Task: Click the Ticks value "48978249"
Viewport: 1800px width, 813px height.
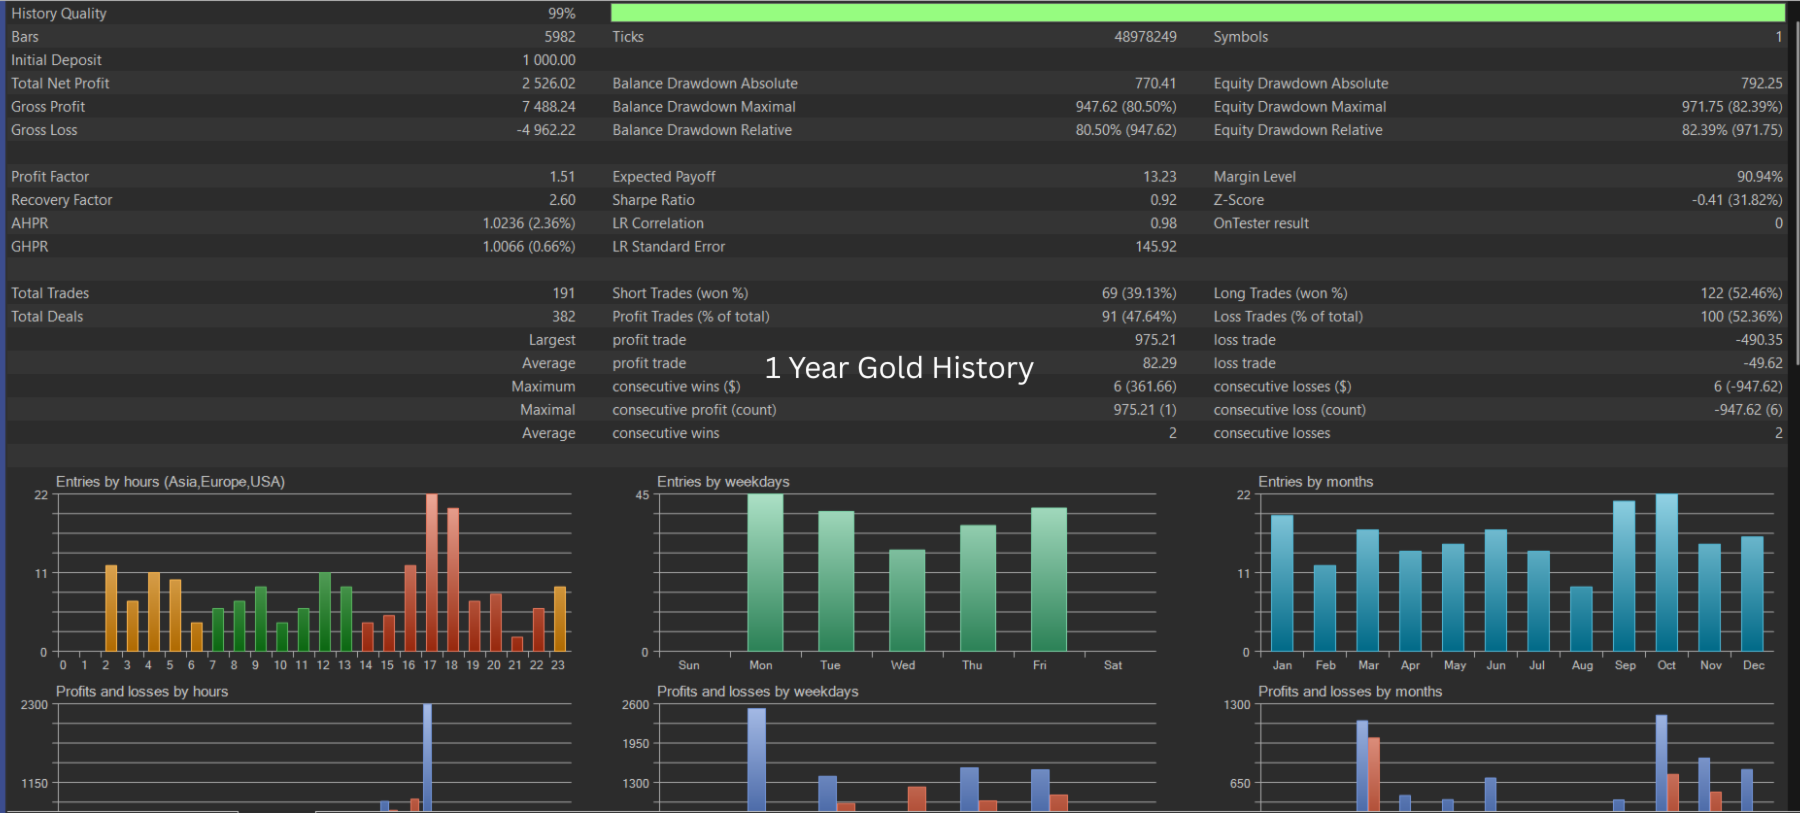Action: point(1145,37)
